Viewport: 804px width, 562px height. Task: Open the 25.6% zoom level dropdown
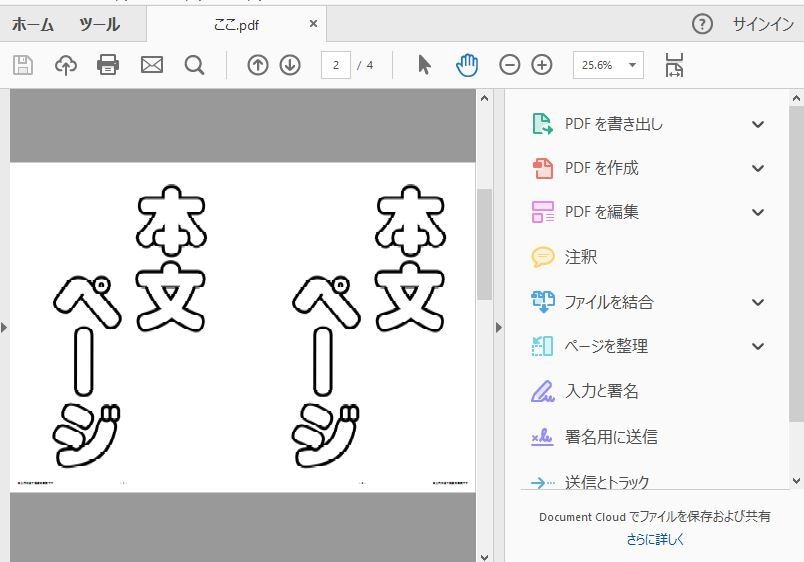pyautogui.click(x=632, y=65)
